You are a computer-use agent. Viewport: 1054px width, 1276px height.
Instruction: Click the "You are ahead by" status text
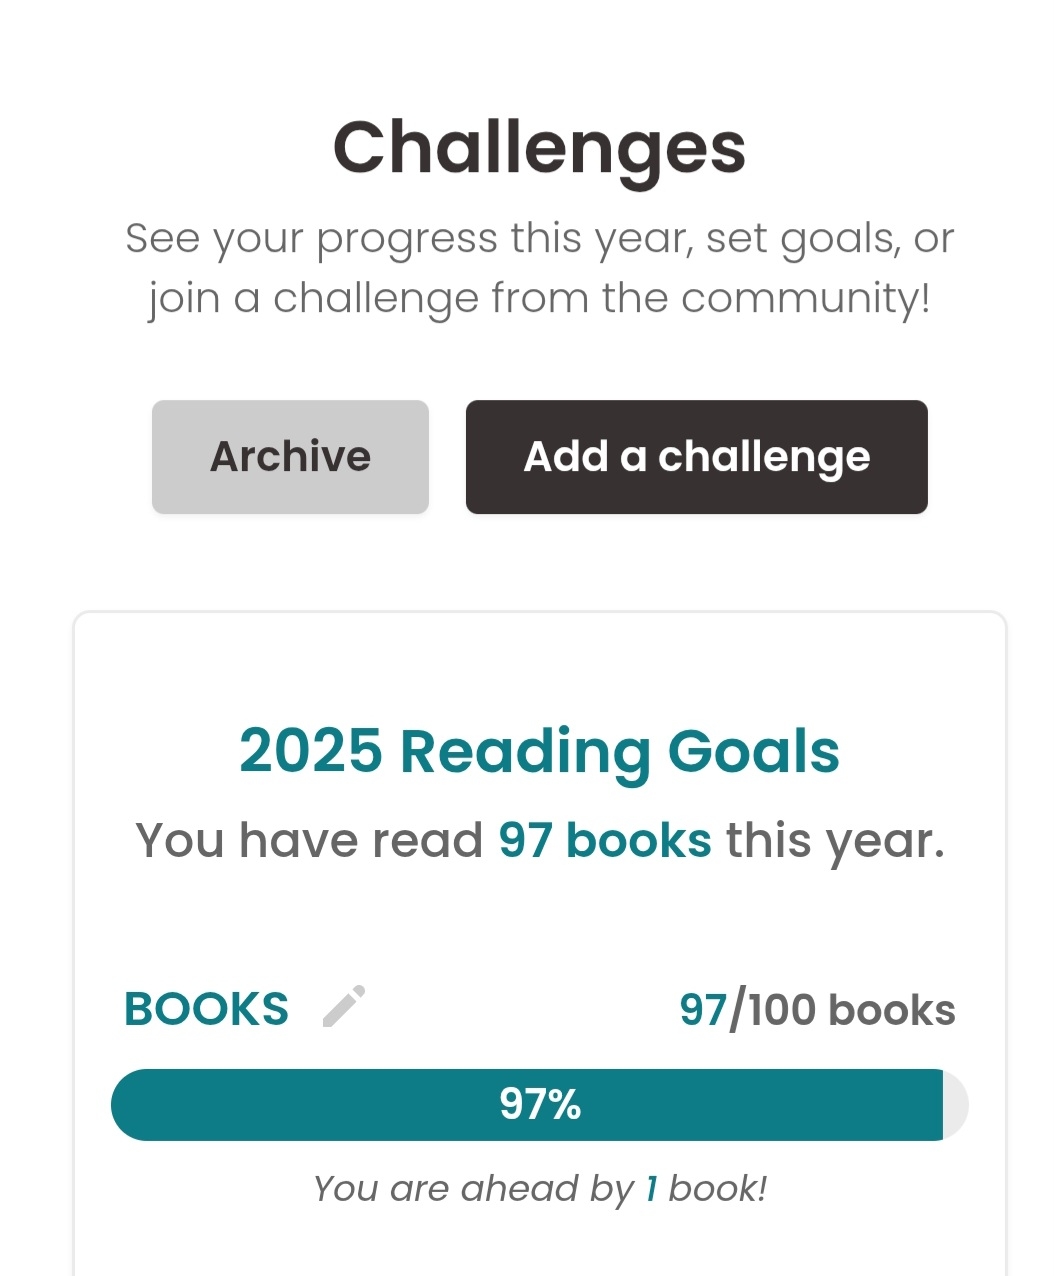(x=473, y=1189)
